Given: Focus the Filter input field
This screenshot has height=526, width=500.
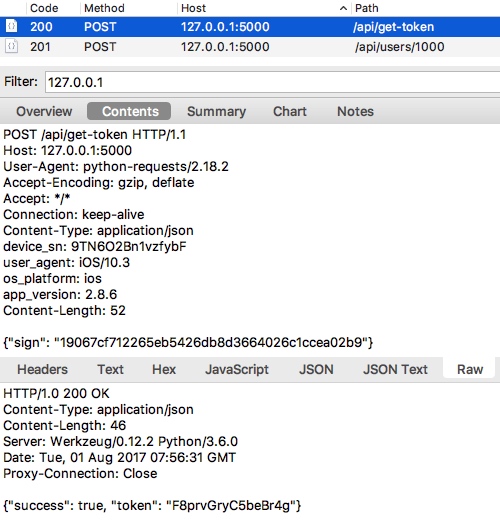Looking at the screenshot, I should [272, 82].
